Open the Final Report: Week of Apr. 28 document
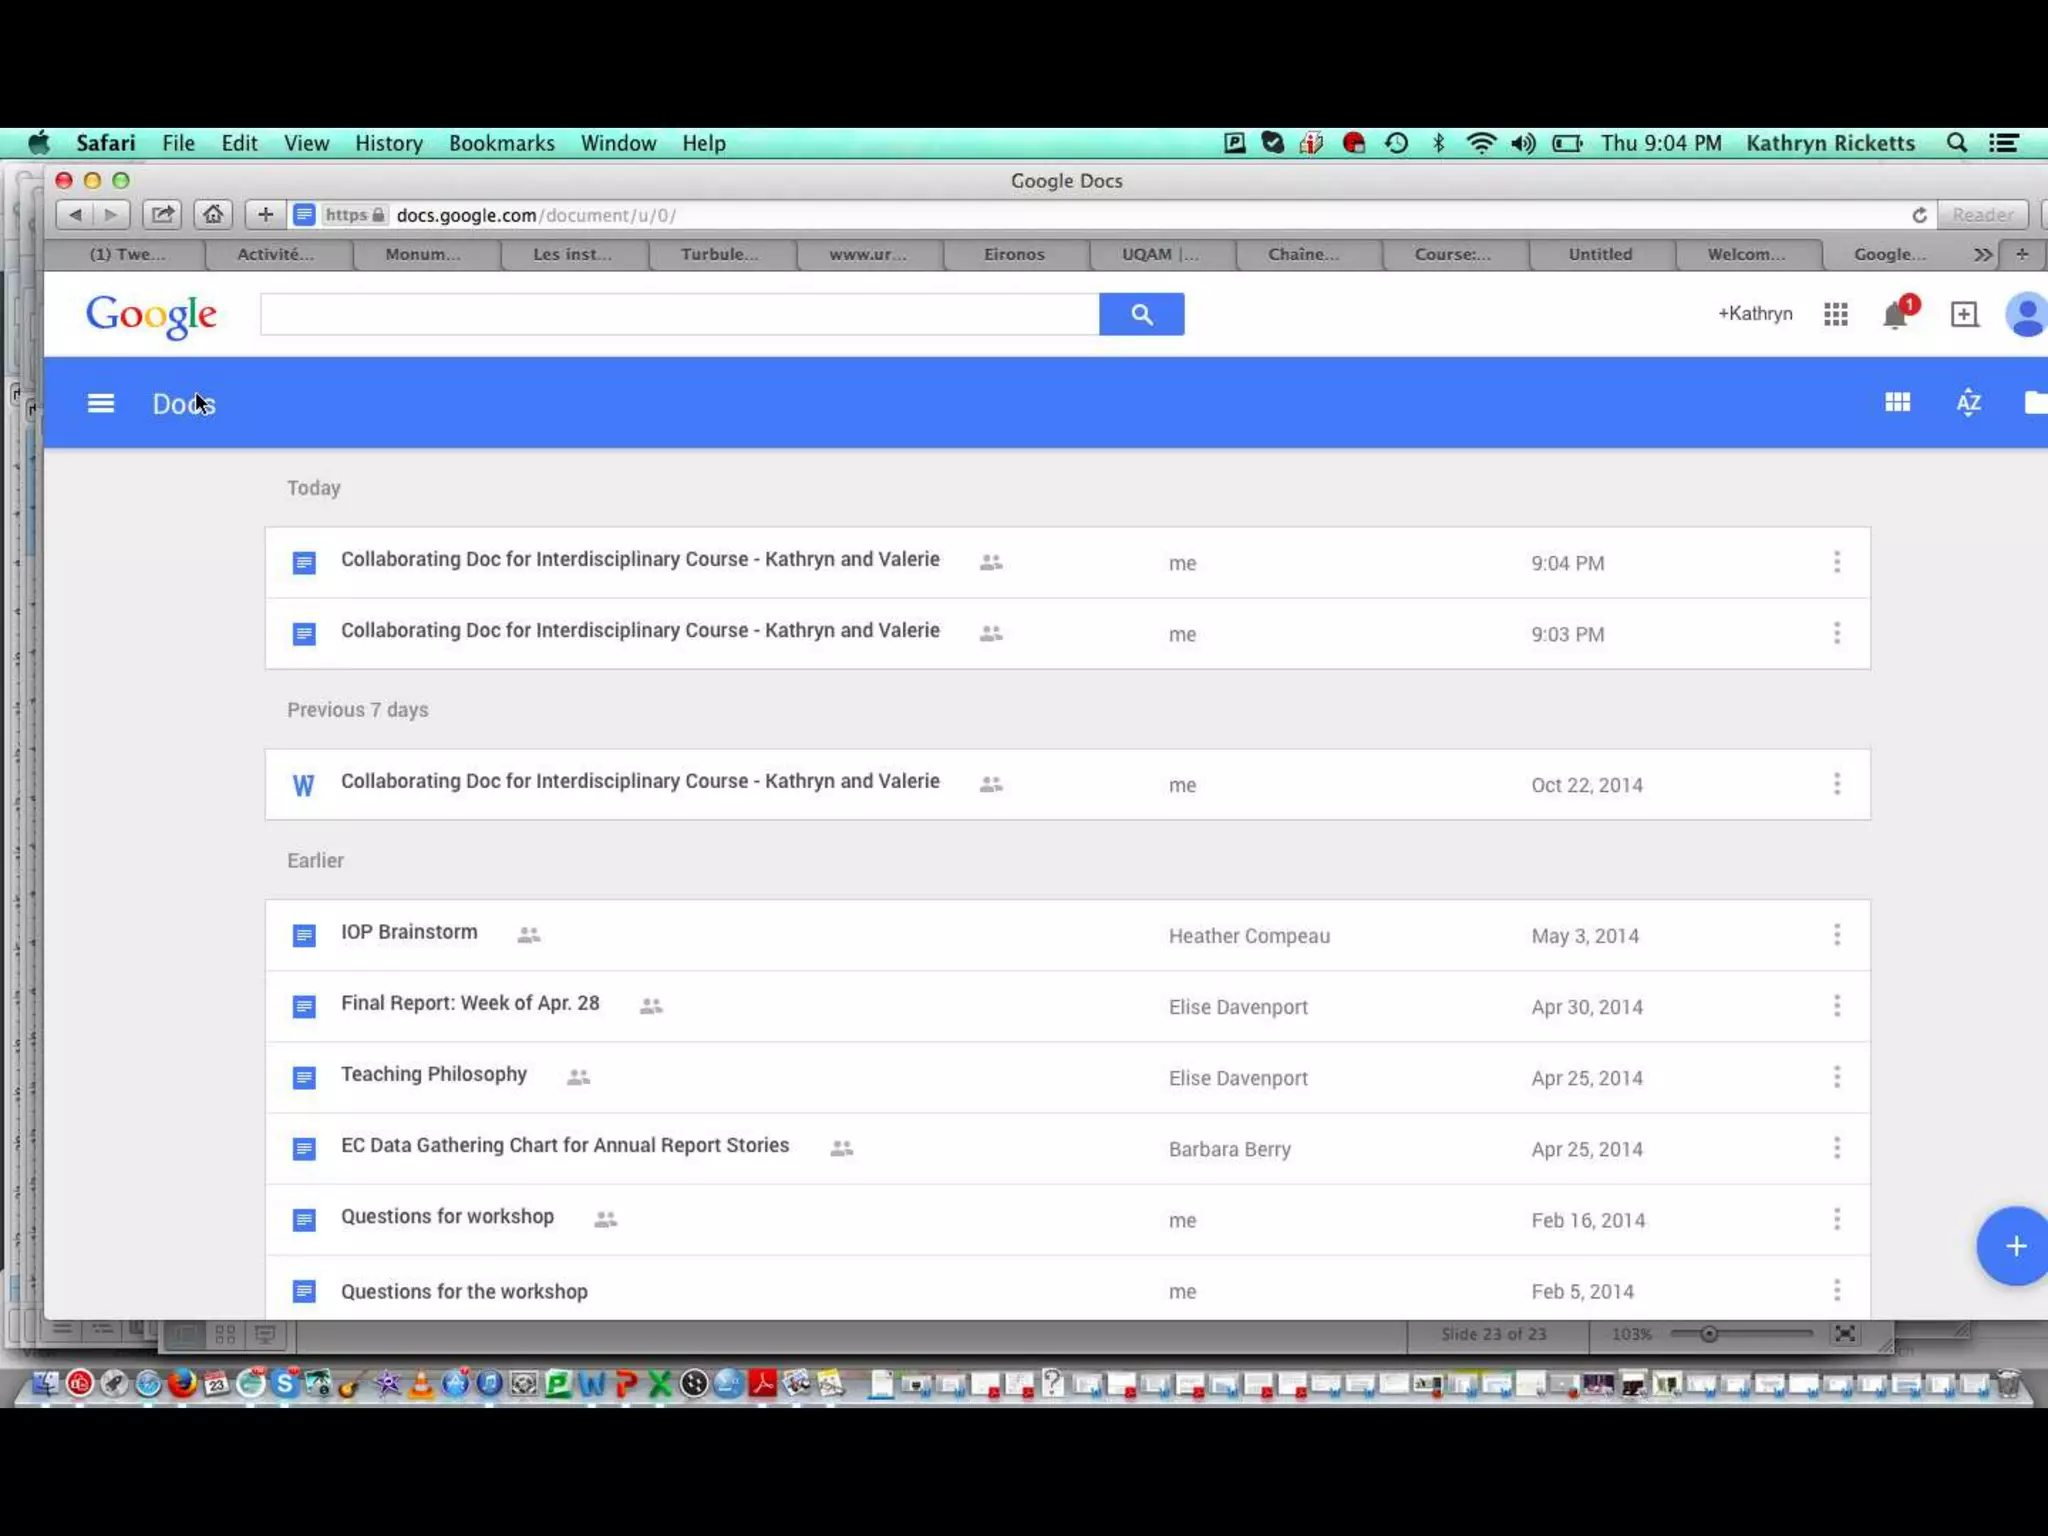This screenshot has height=1536, width=2048. tap(470, 1004)
